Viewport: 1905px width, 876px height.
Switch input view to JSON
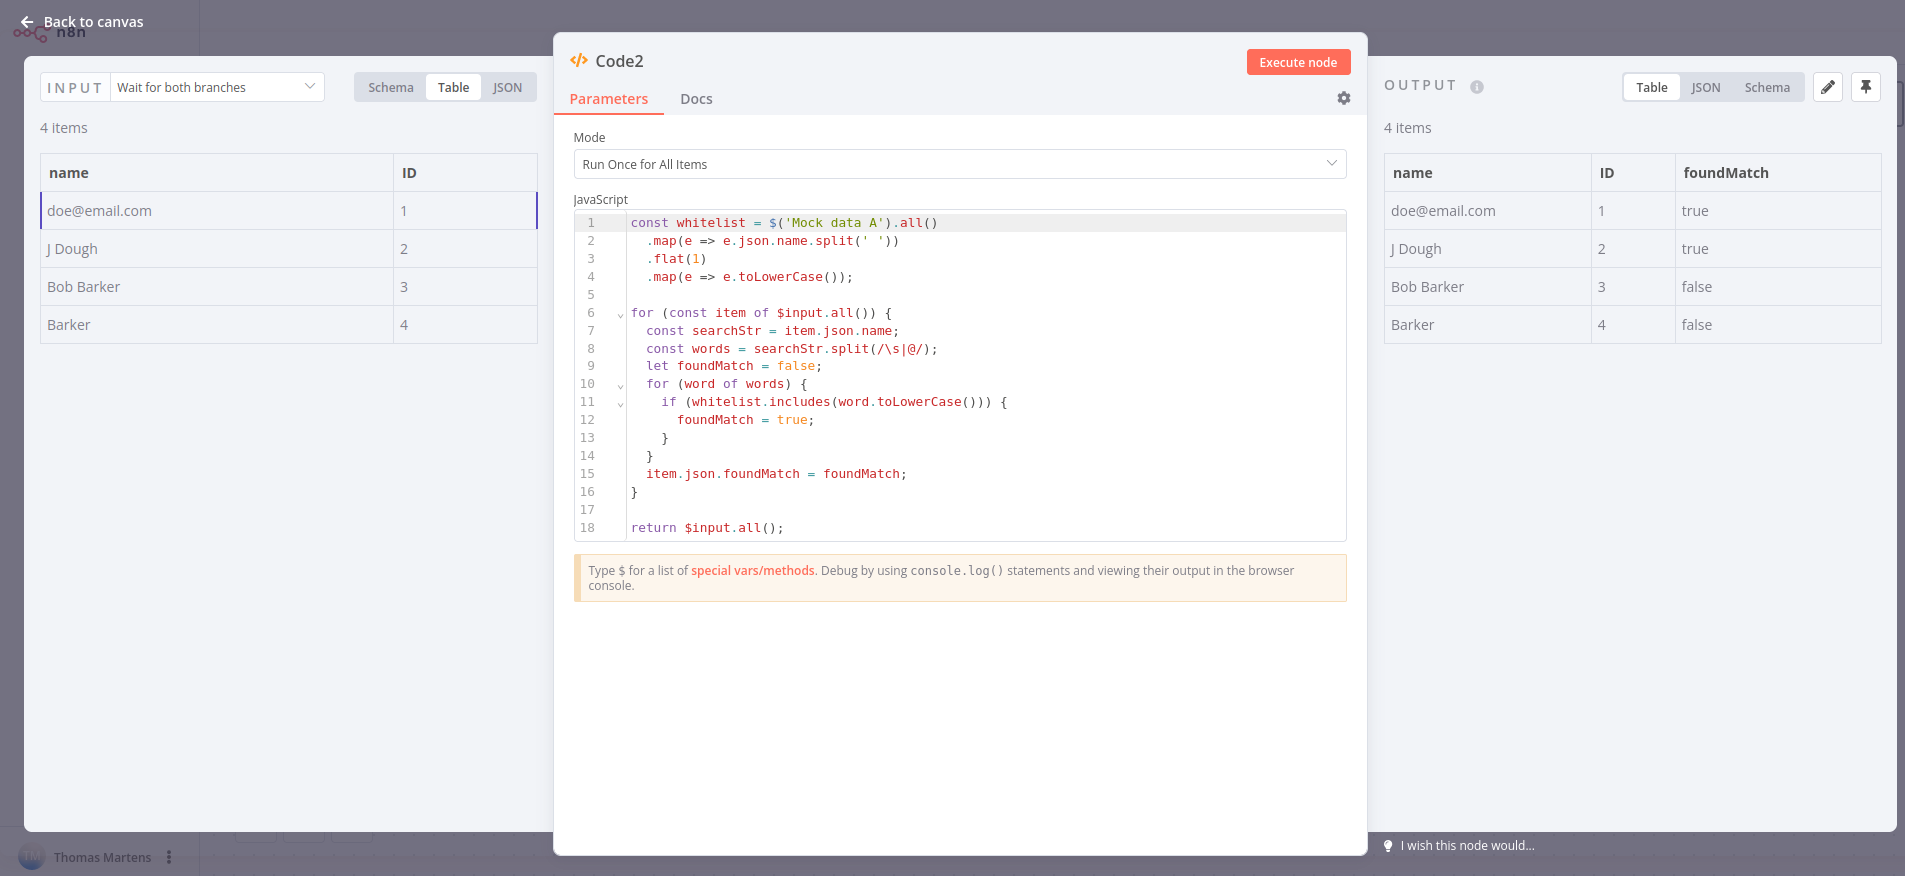[x=507, y=88]
